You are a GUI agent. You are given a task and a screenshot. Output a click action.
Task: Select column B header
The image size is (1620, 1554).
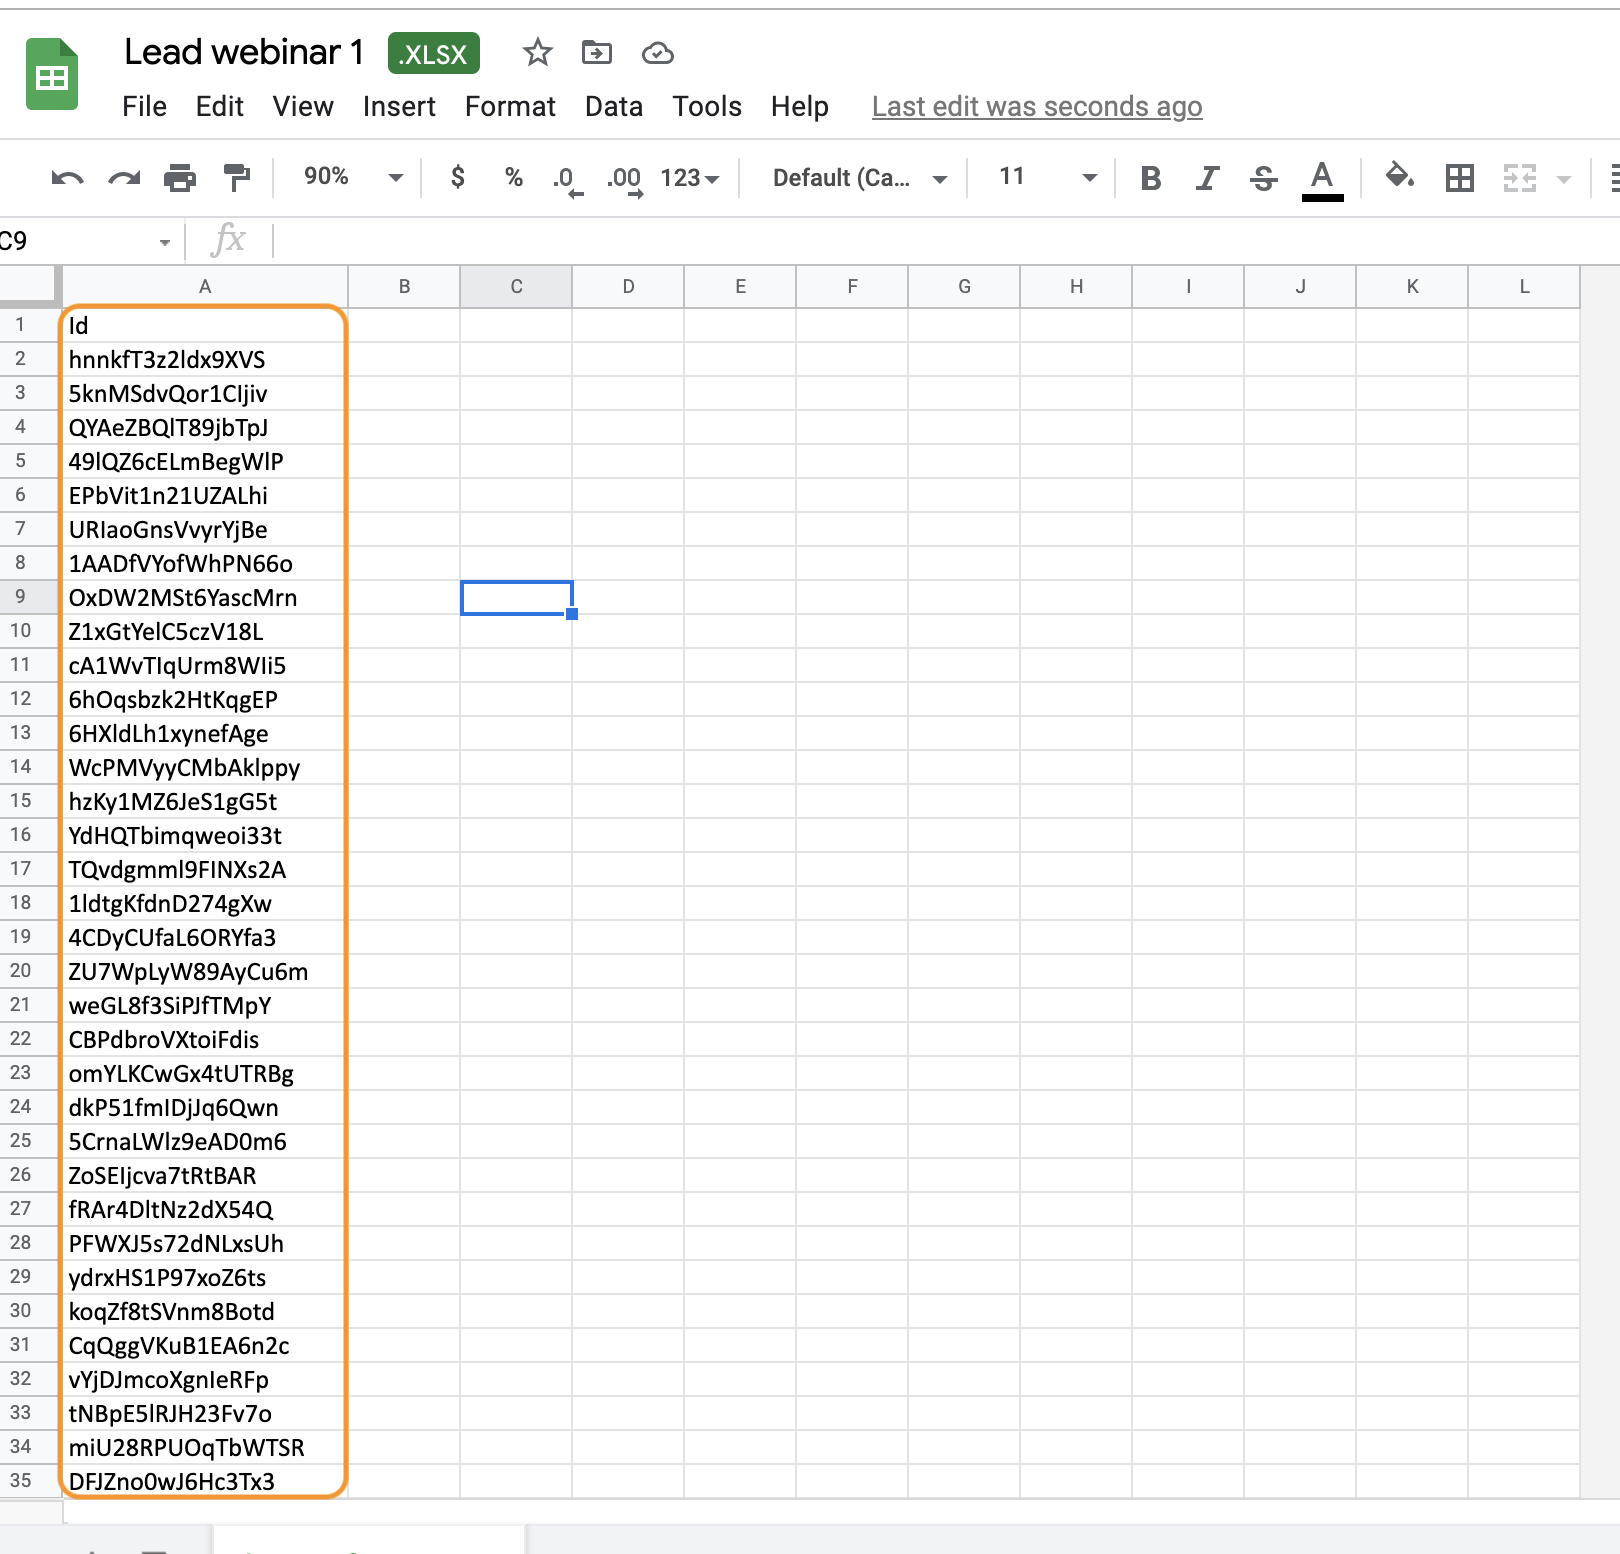point(404,287)
